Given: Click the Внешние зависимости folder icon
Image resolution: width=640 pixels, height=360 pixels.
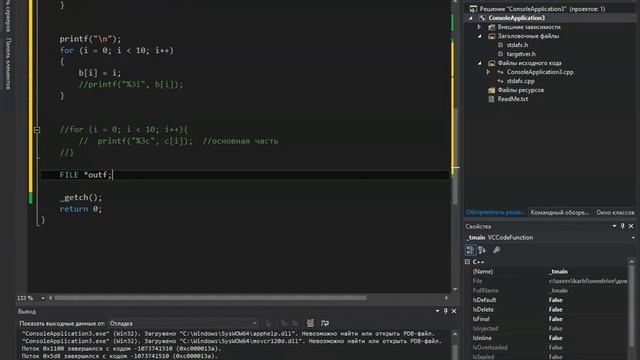Looking at the screenshot, I should (491, 27).
